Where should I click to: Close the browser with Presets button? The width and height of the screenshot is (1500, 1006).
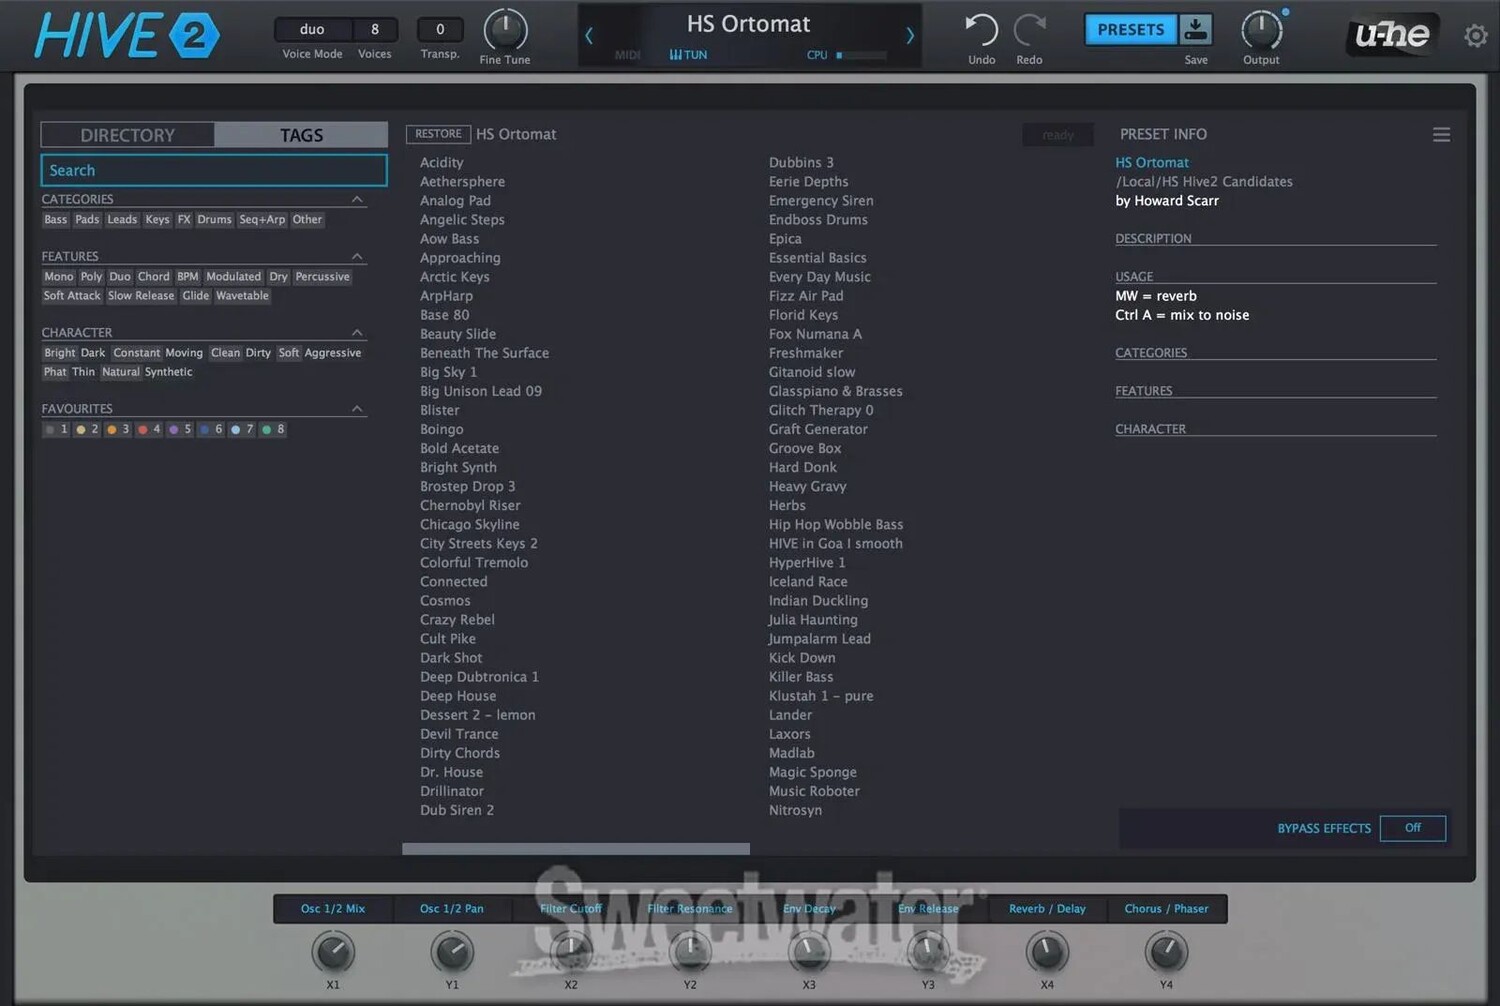1130,30
